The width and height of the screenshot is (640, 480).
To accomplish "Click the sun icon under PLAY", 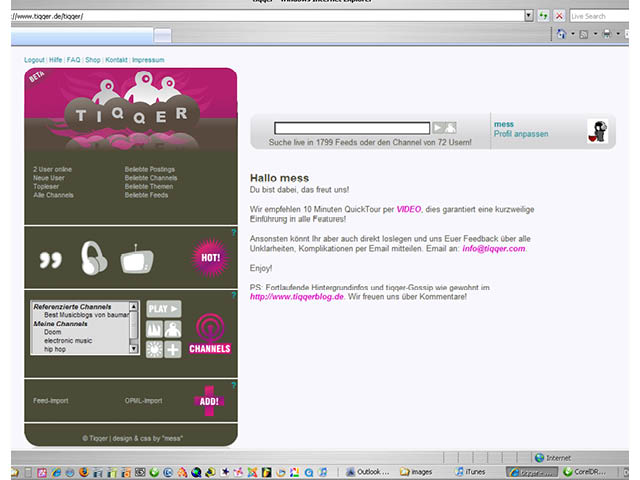I will pos(154,349).
